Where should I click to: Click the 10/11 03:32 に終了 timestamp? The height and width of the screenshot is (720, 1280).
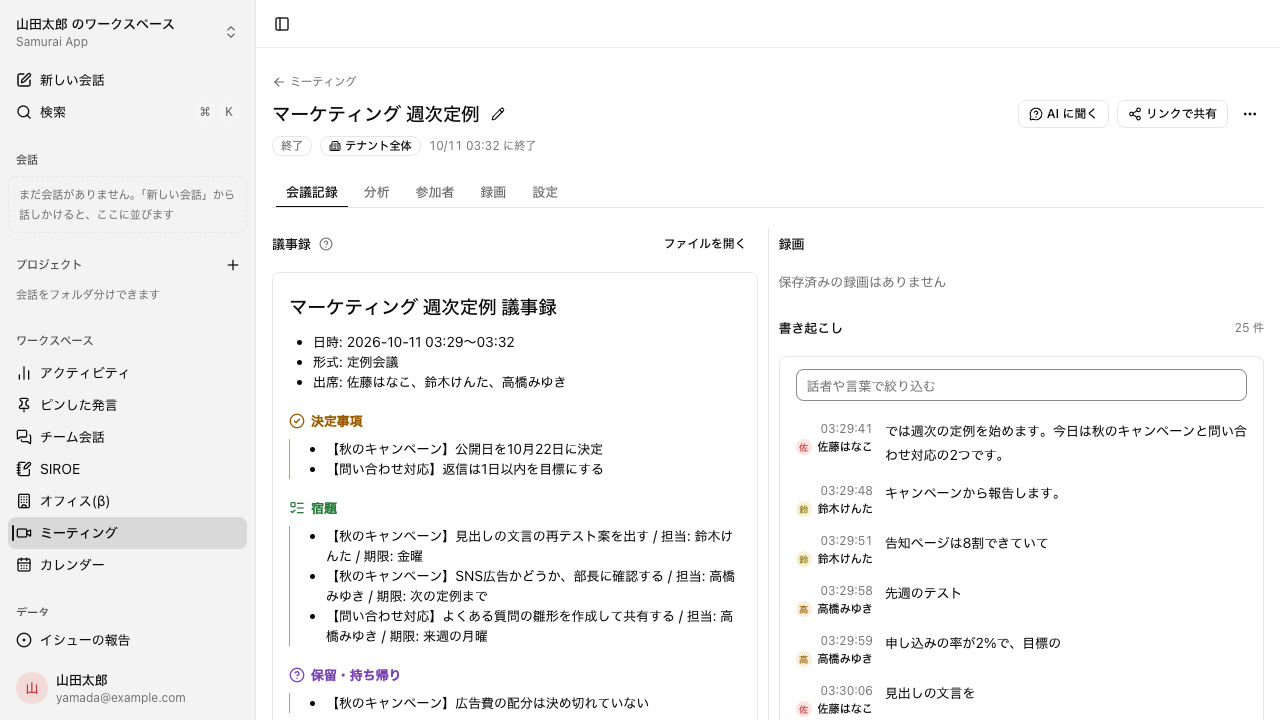tap(483, 146)
